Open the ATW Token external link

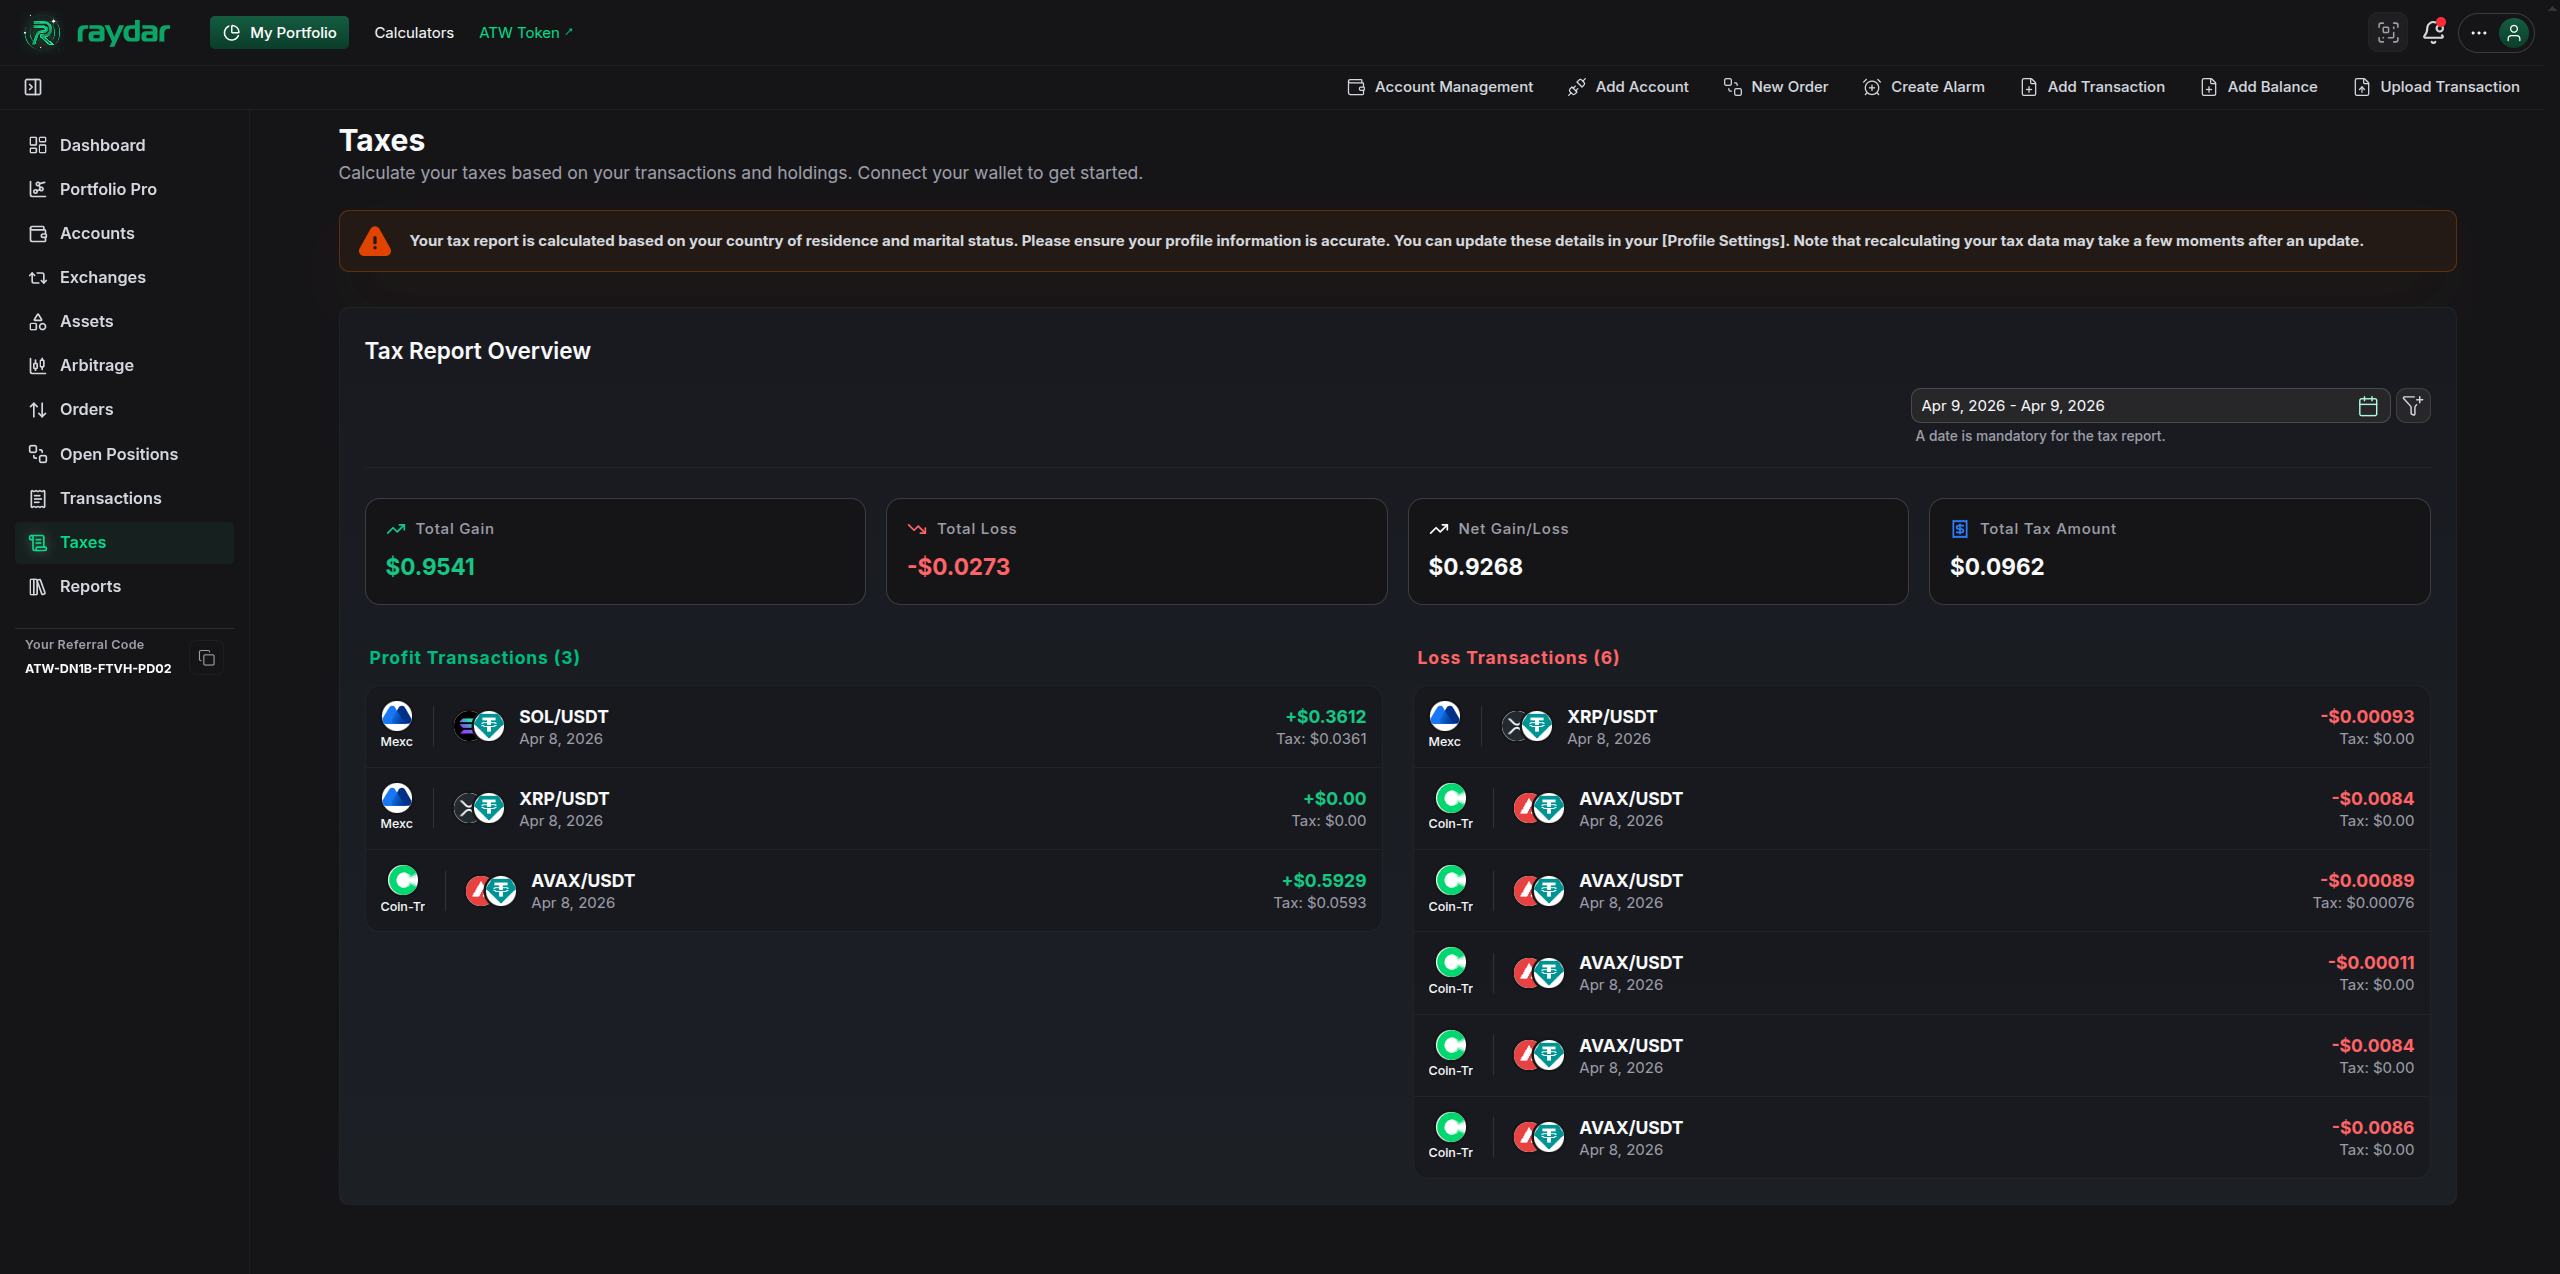[526, 33]
